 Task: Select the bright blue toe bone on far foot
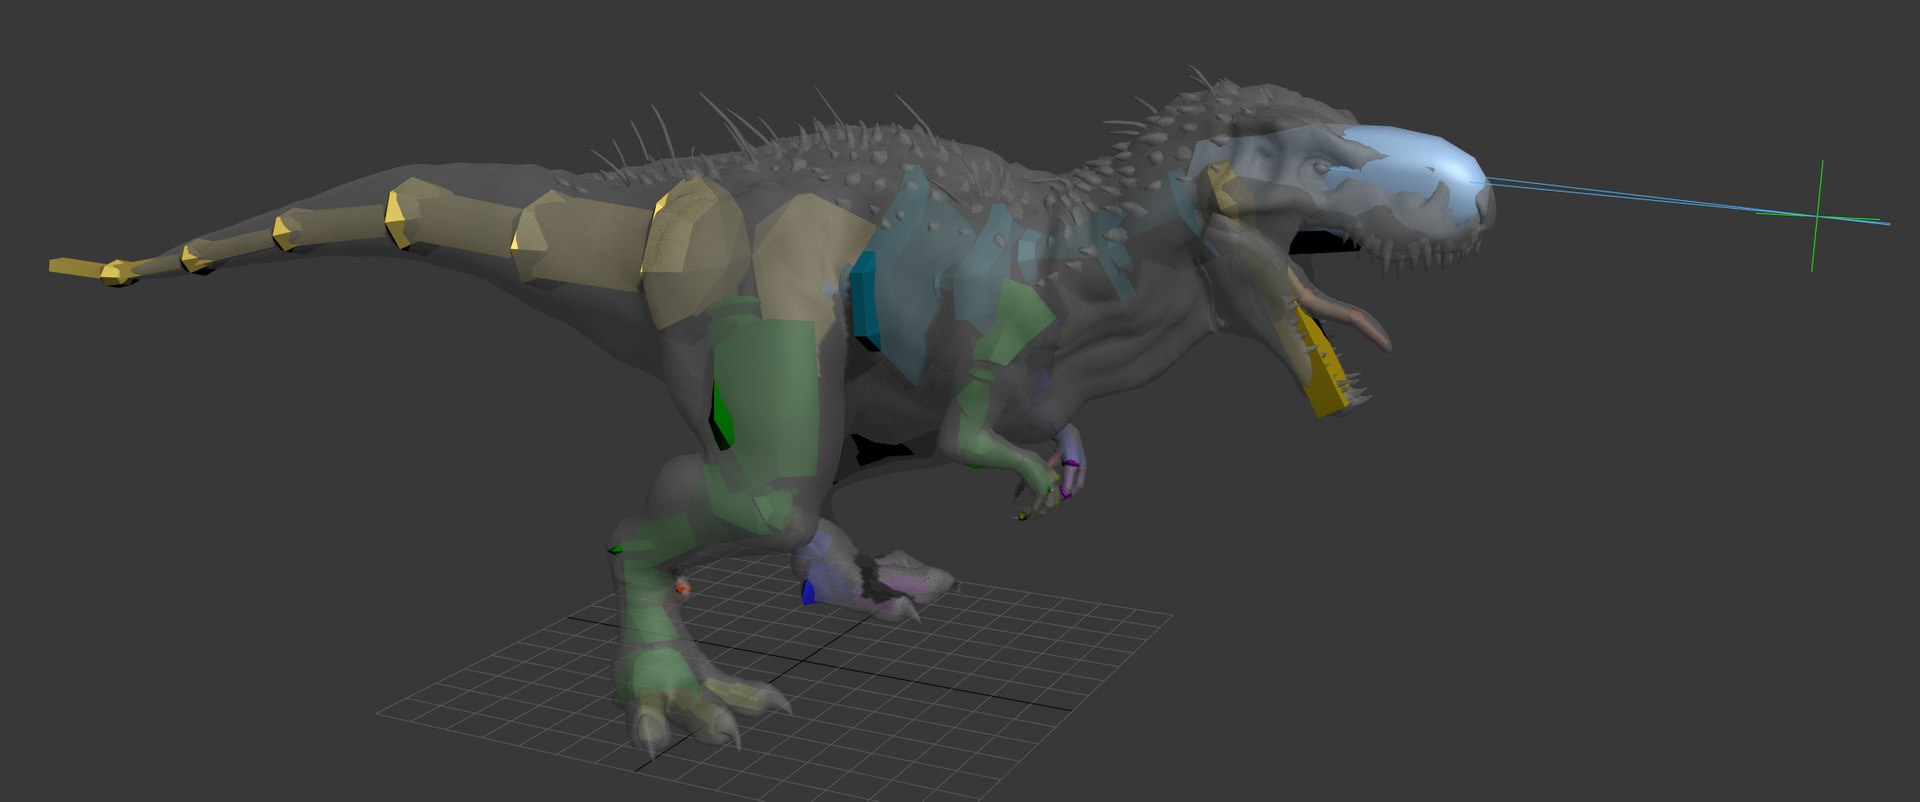coord(809,592)
